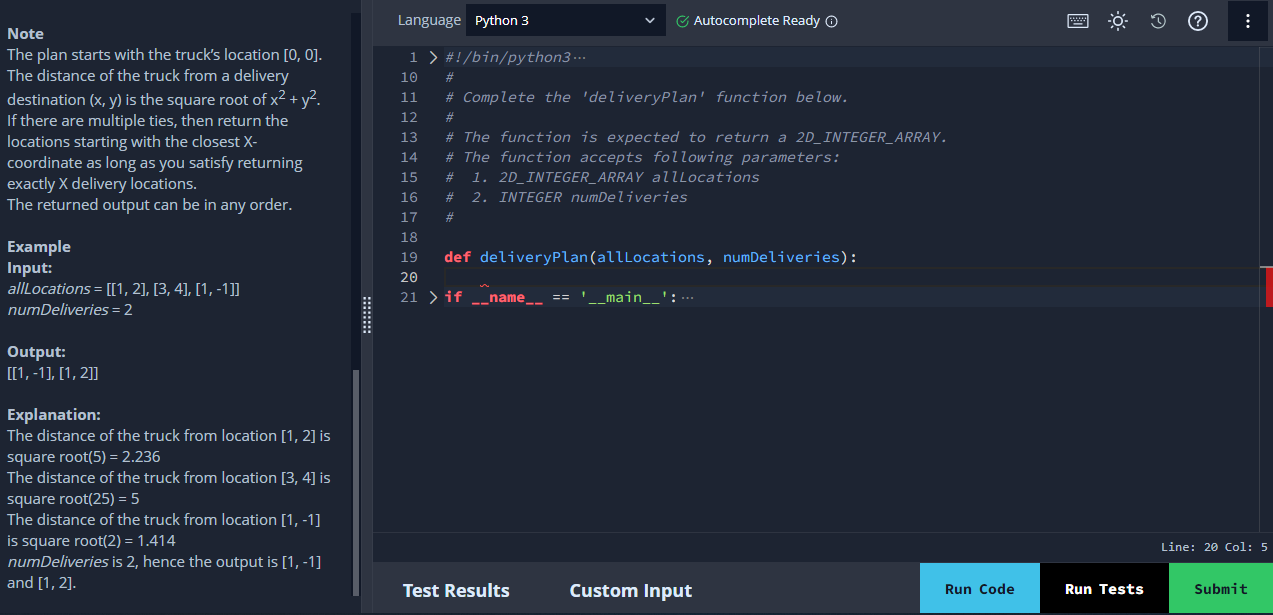Open the three-dot options menu
The width and height of the screenshot is (1273, 615).
pos(1247,20)
